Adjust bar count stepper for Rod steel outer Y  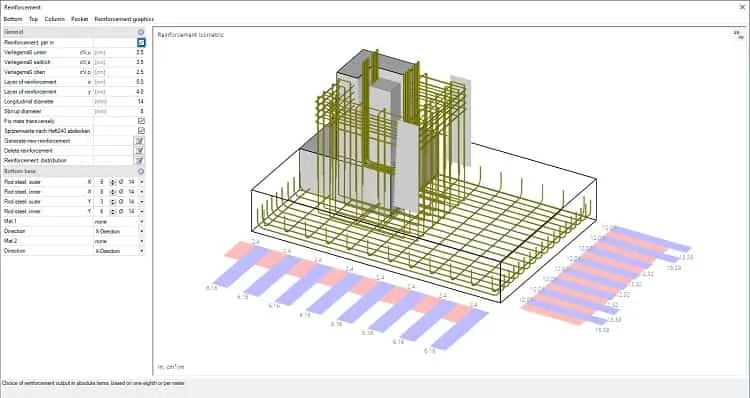coord(112,201)
